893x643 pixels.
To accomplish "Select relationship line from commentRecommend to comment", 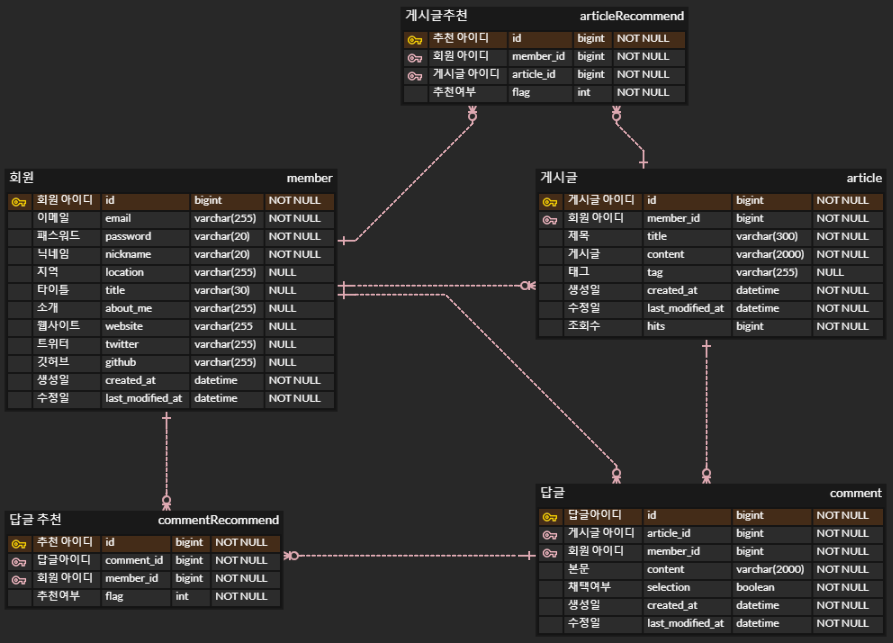I will pyautogui.click(x=410, y=555).
